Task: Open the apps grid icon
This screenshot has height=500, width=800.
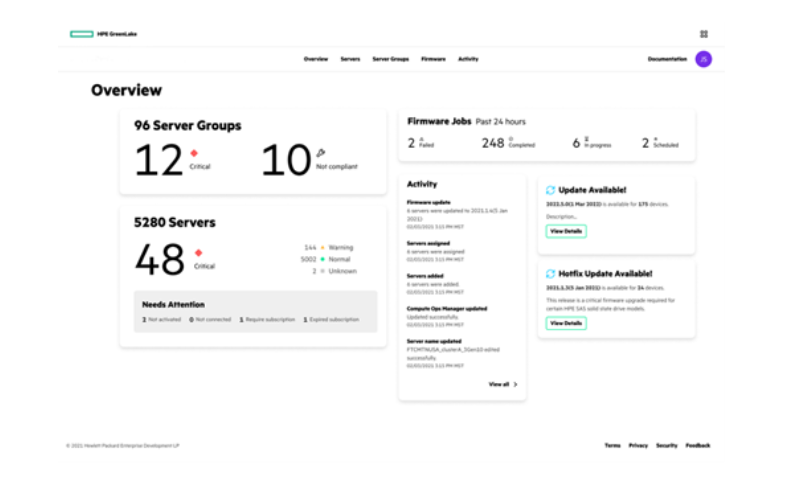Action: click(x=704, y=34)
